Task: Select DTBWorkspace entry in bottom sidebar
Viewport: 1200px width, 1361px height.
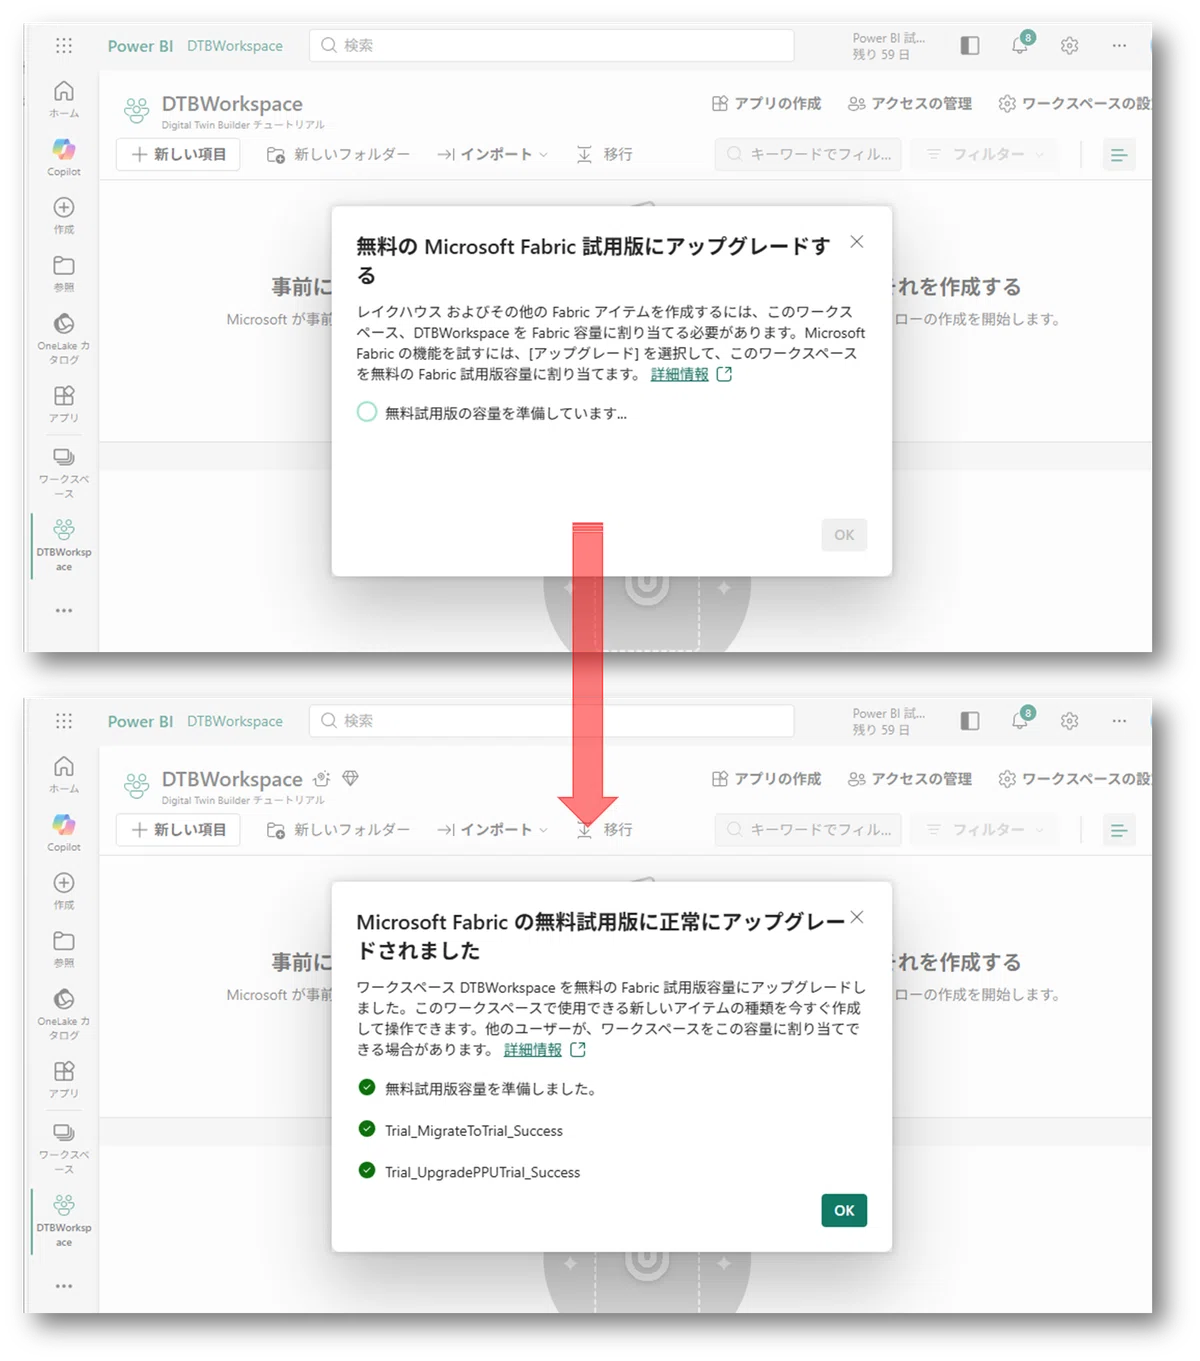Action: [x=64, y=1219]
